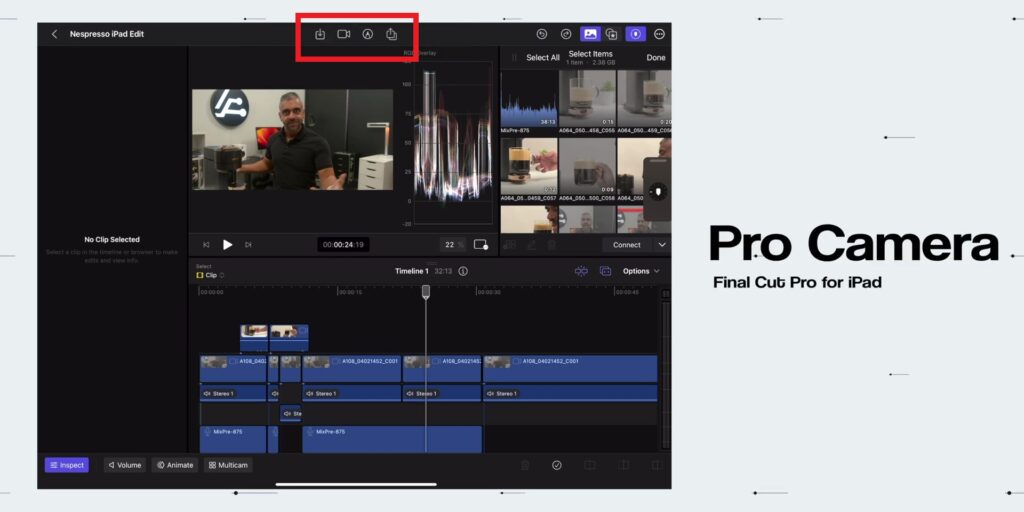The image size is (1024, 512).
Task: Select first A108_0402 video clip in timeline
Action: point(233,368)
